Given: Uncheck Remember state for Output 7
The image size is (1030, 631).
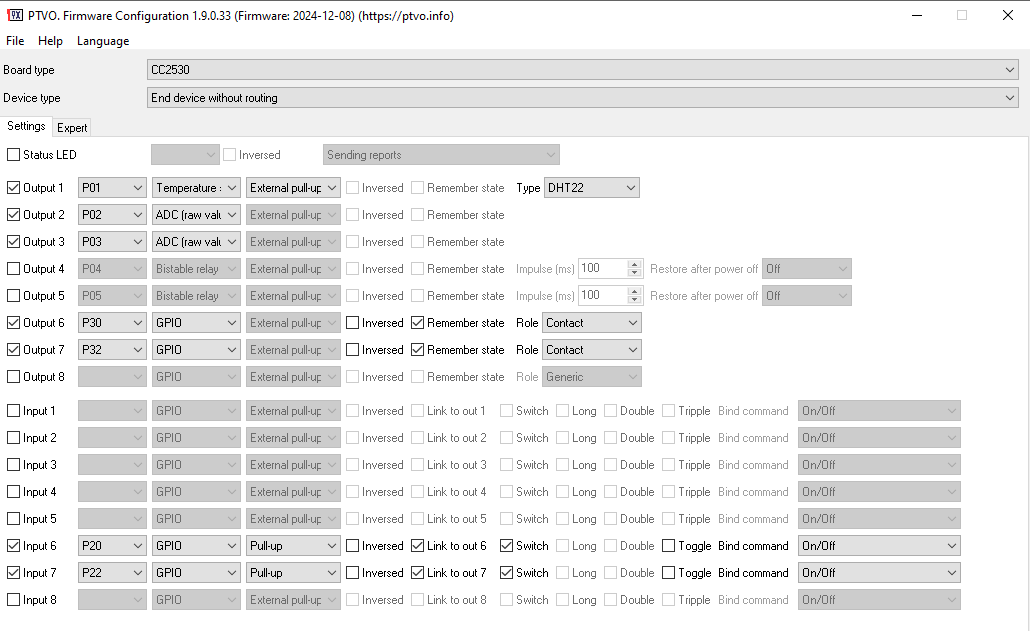Looking at the screenshot, I should (x=418, y=349).
